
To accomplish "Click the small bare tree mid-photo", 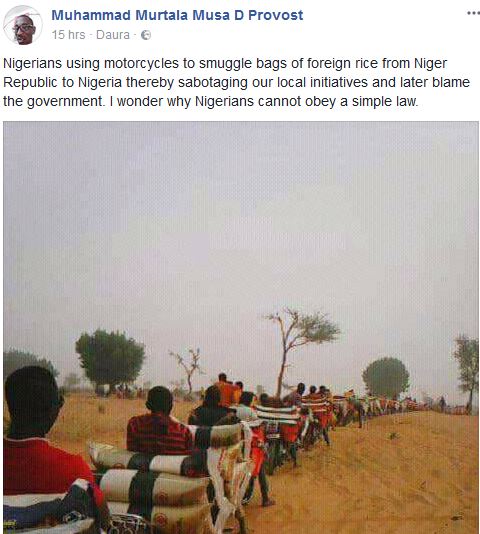I will [x=189, y=371].
